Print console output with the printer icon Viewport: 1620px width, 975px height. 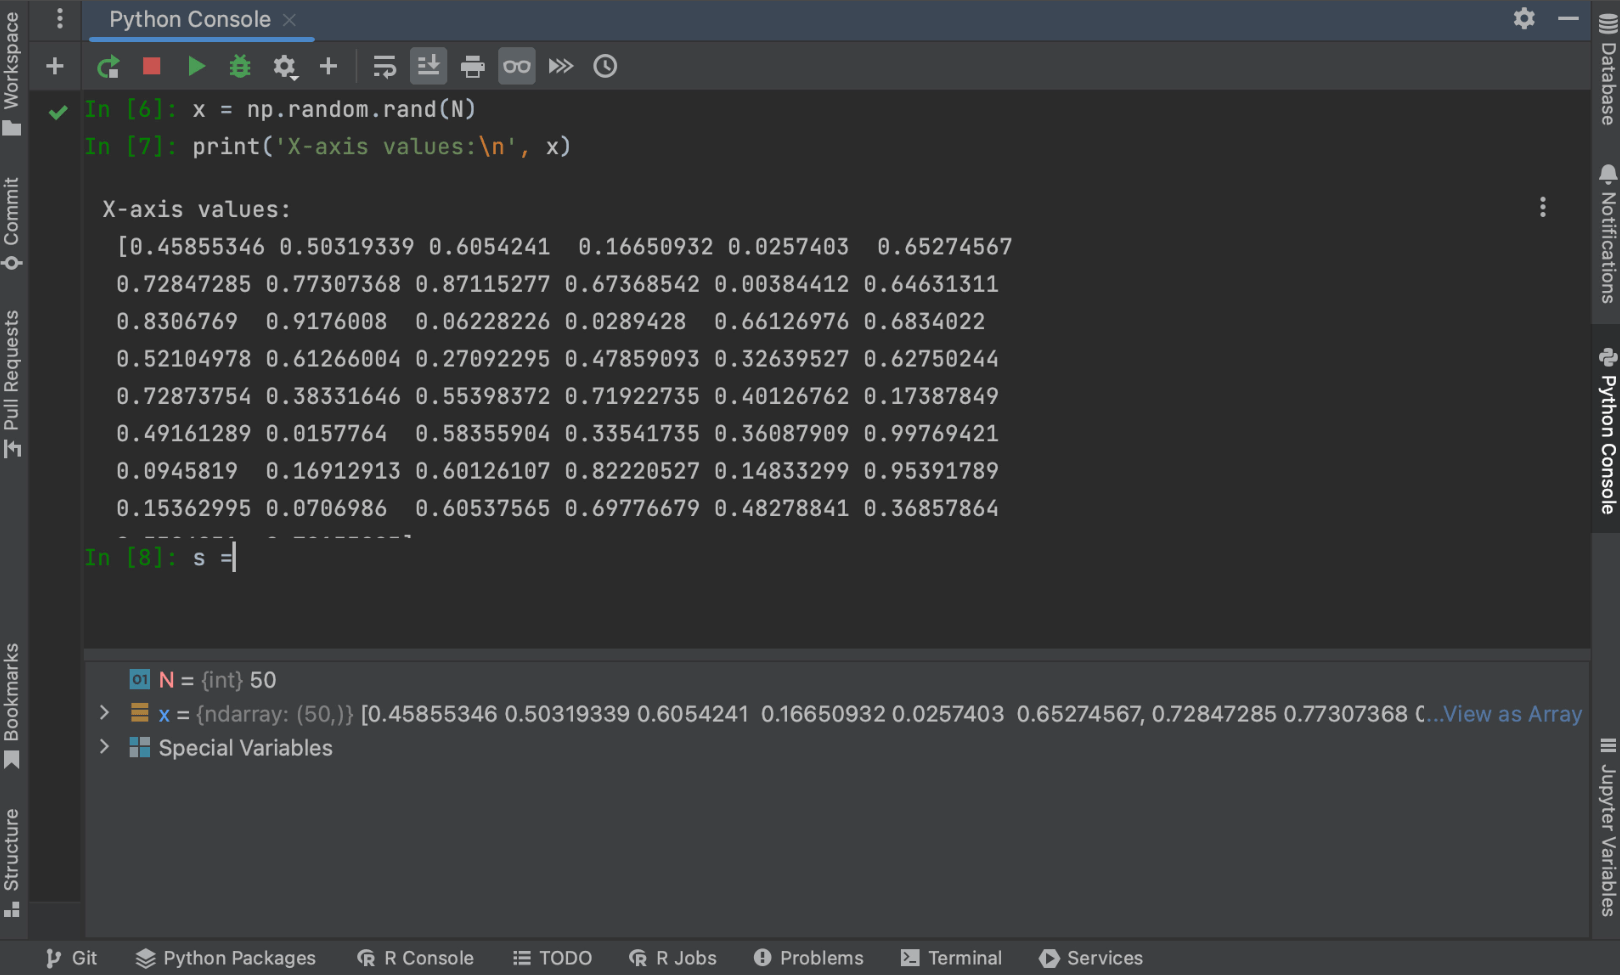[472, 67]
